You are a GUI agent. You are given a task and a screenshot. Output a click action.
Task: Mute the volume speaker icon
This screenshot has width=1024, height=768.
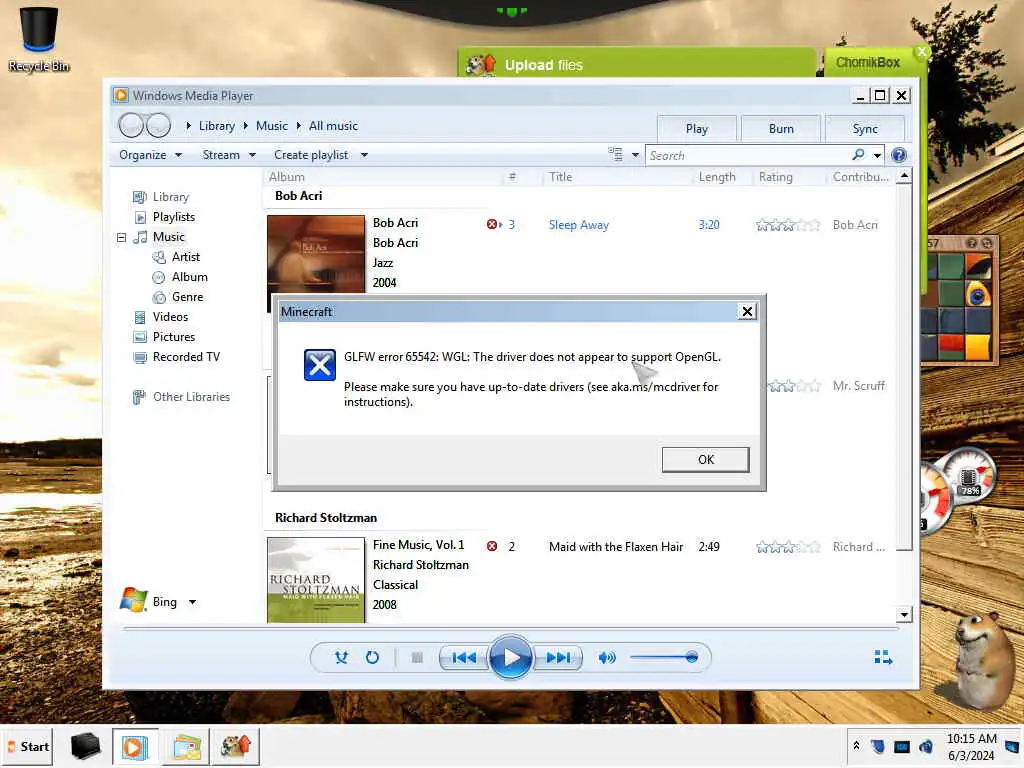pos(607,658)
